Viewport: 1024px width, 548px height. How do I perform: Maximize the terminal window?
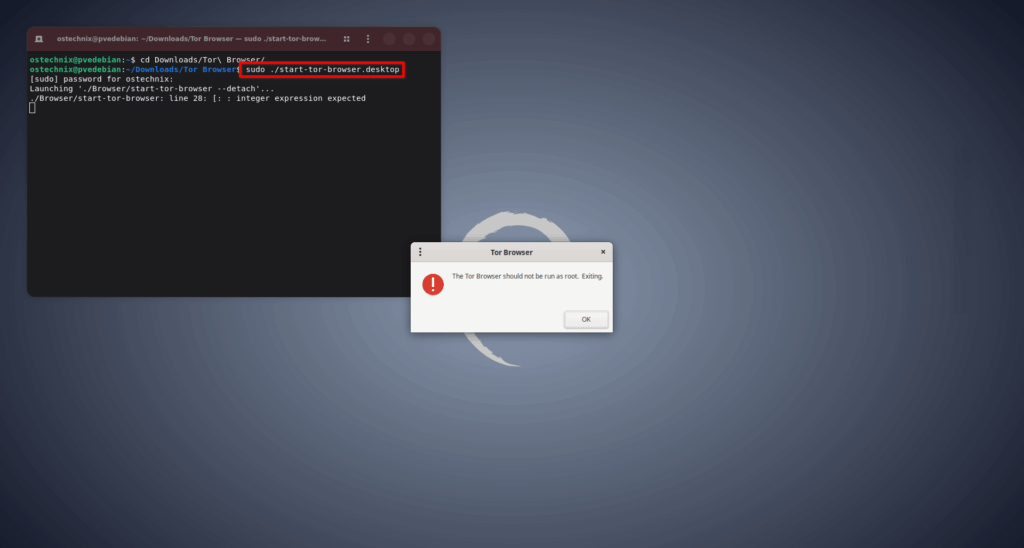[409, 39]
